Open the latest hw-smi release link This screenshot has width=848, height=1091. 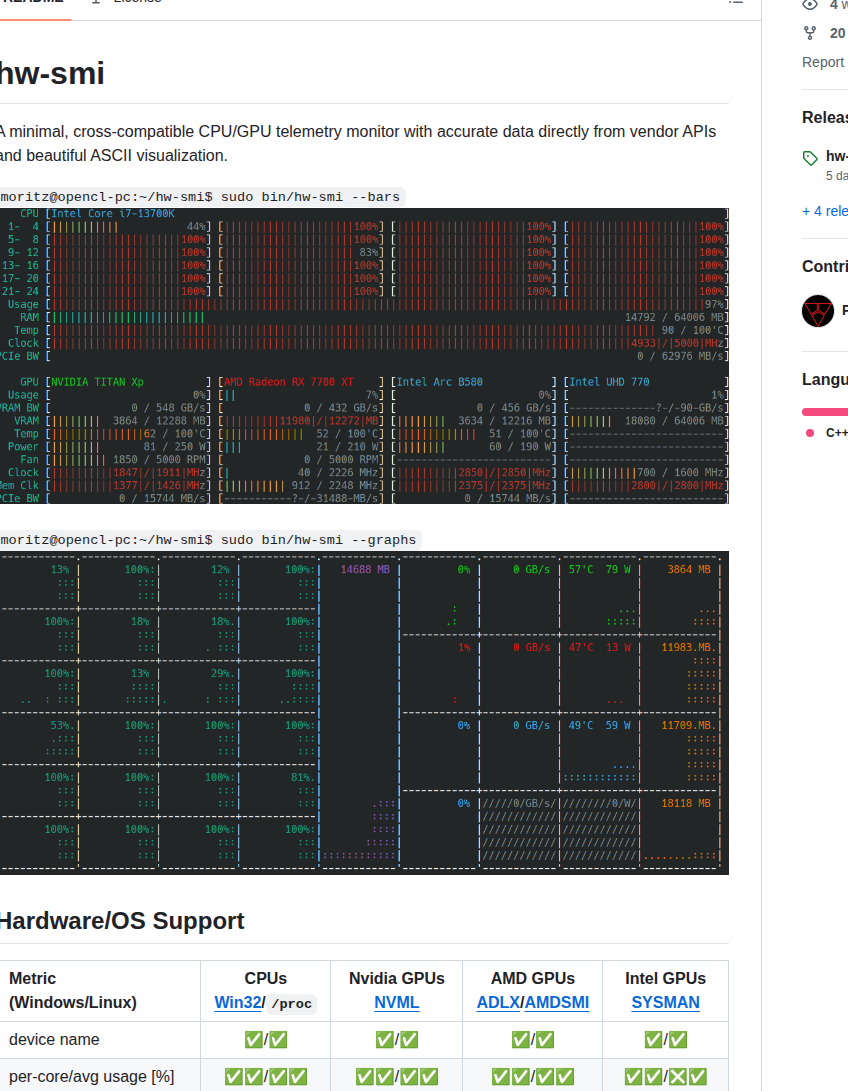(836, 156)
